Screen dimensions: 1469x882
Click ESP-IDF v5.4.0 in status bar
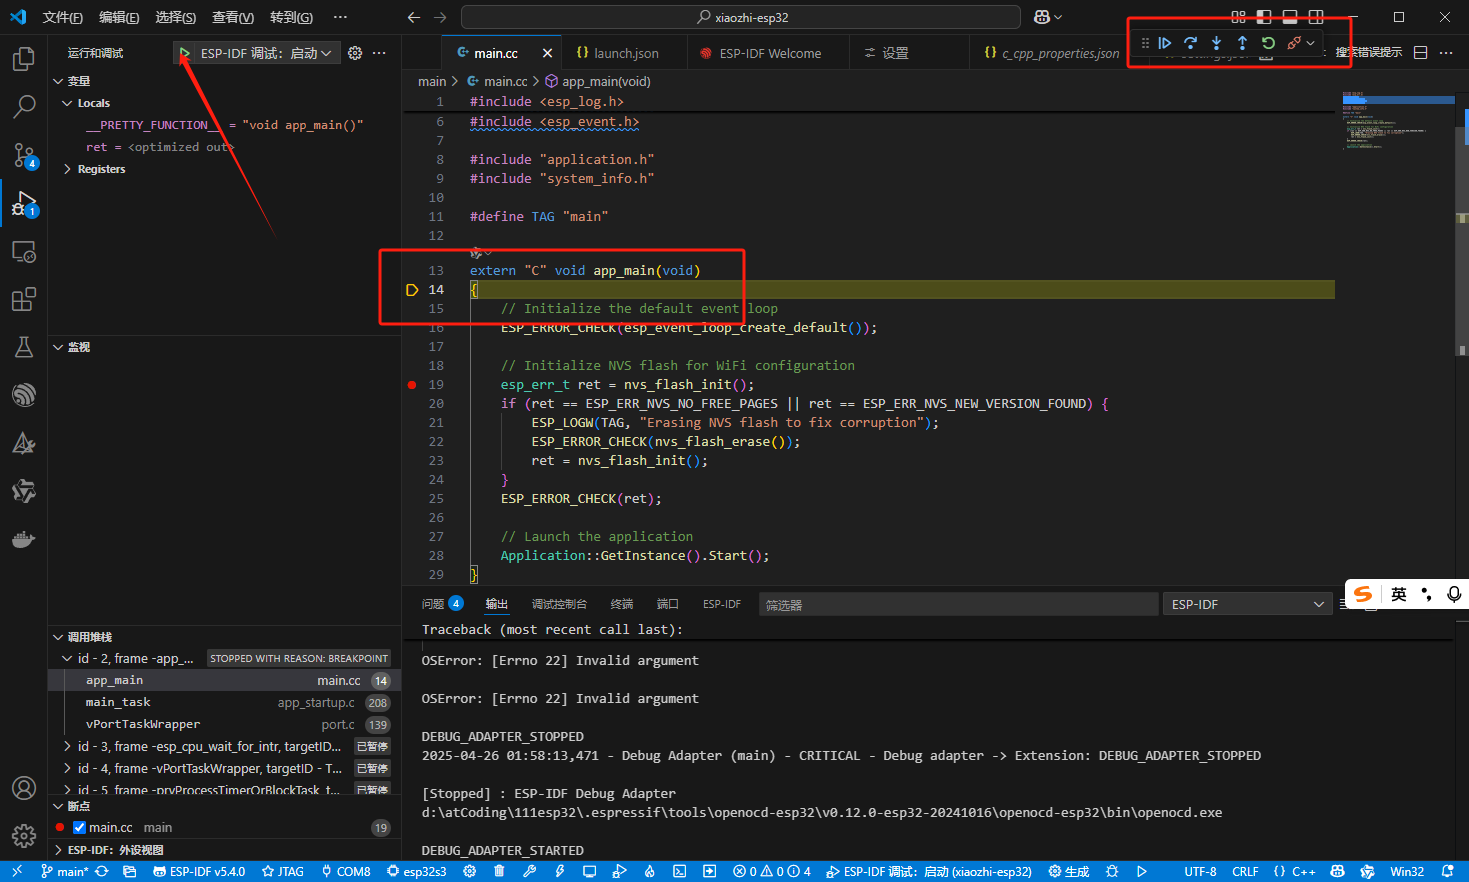coord(199,872)
